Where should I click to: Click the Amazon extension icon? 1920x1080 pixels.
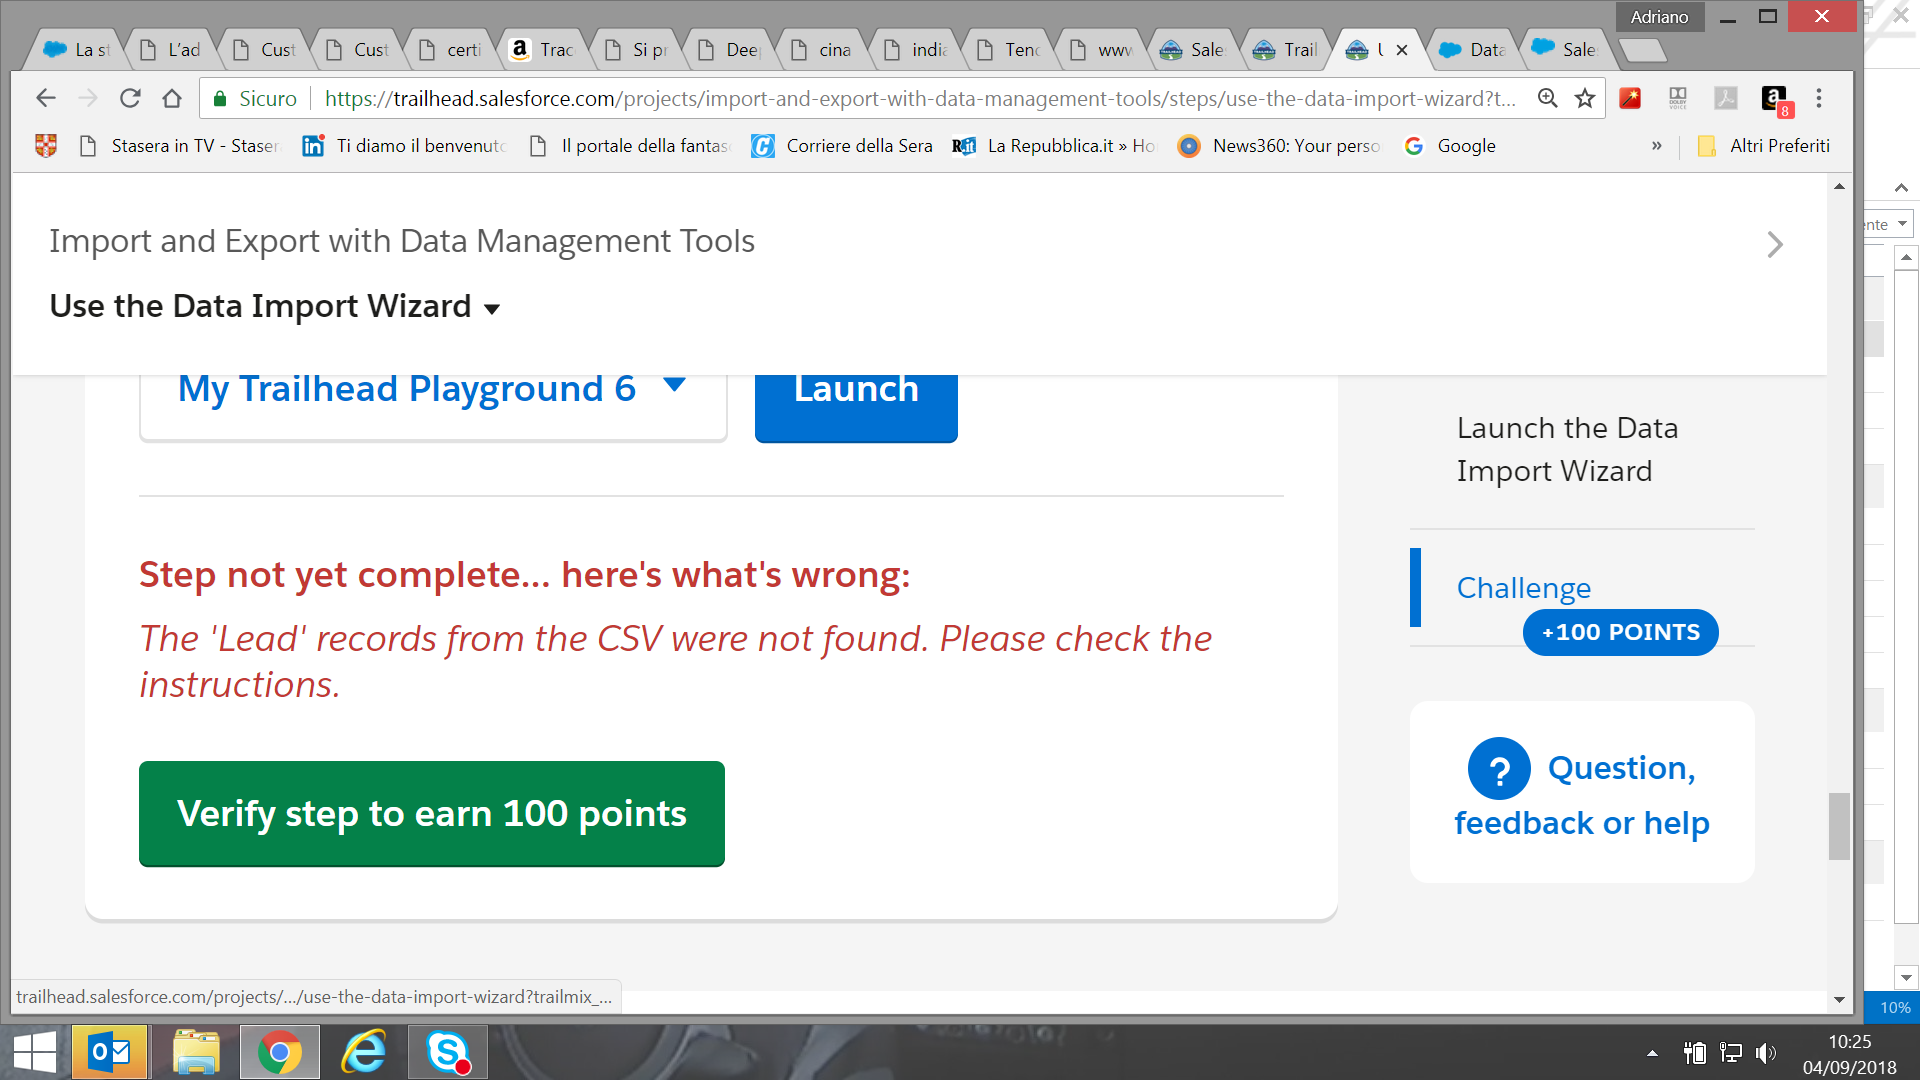pyautogui.click(x=1774, y=98)
